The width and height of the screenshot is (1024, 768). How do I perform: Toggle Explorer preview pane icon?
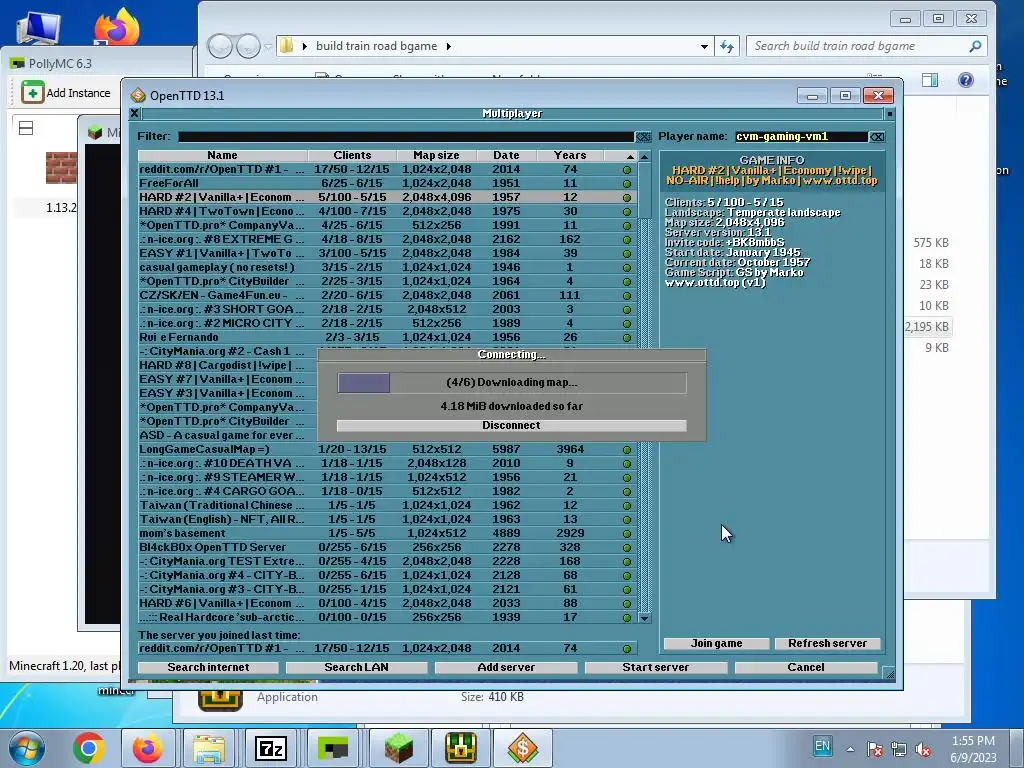click(930, 80)
